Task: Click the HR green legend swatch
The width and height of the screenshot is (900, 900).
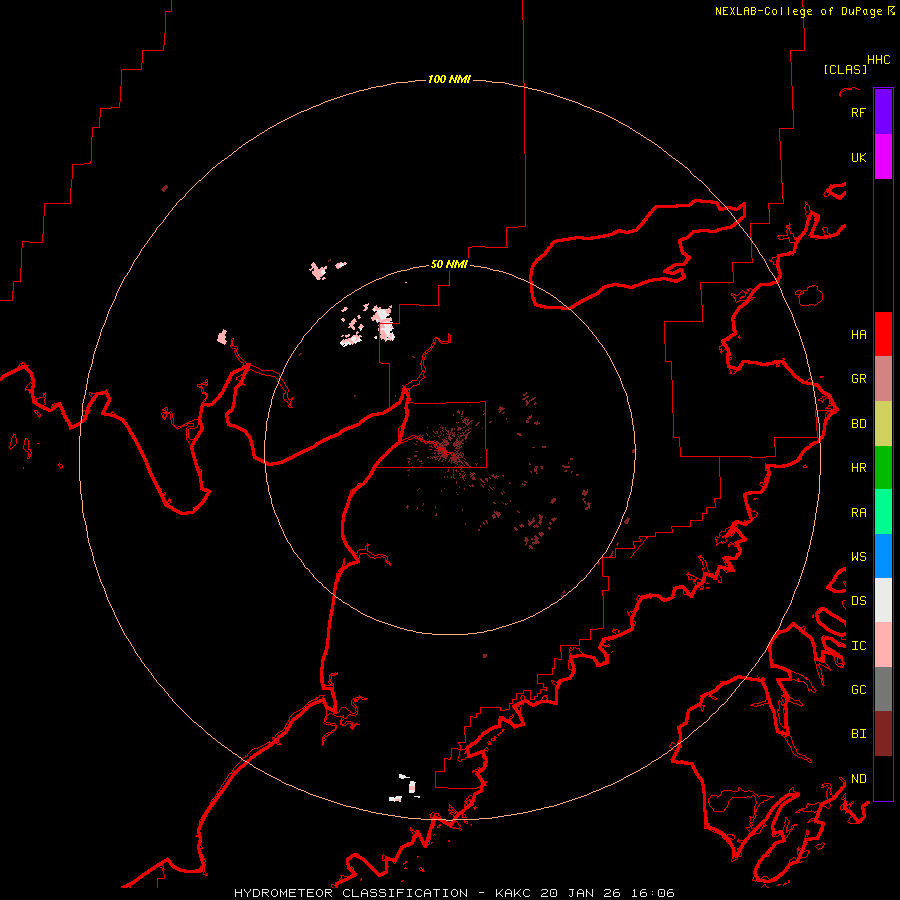Action: coord(883,468)
